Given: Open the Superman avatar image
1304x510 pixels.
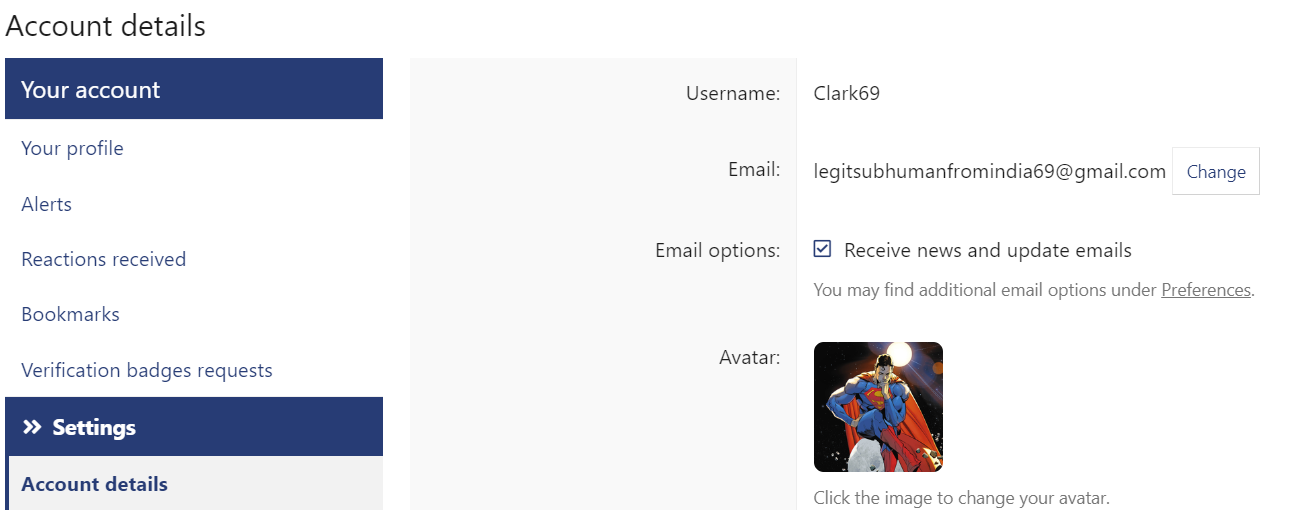Looking at the screenshot, I should tap(878, 407).
